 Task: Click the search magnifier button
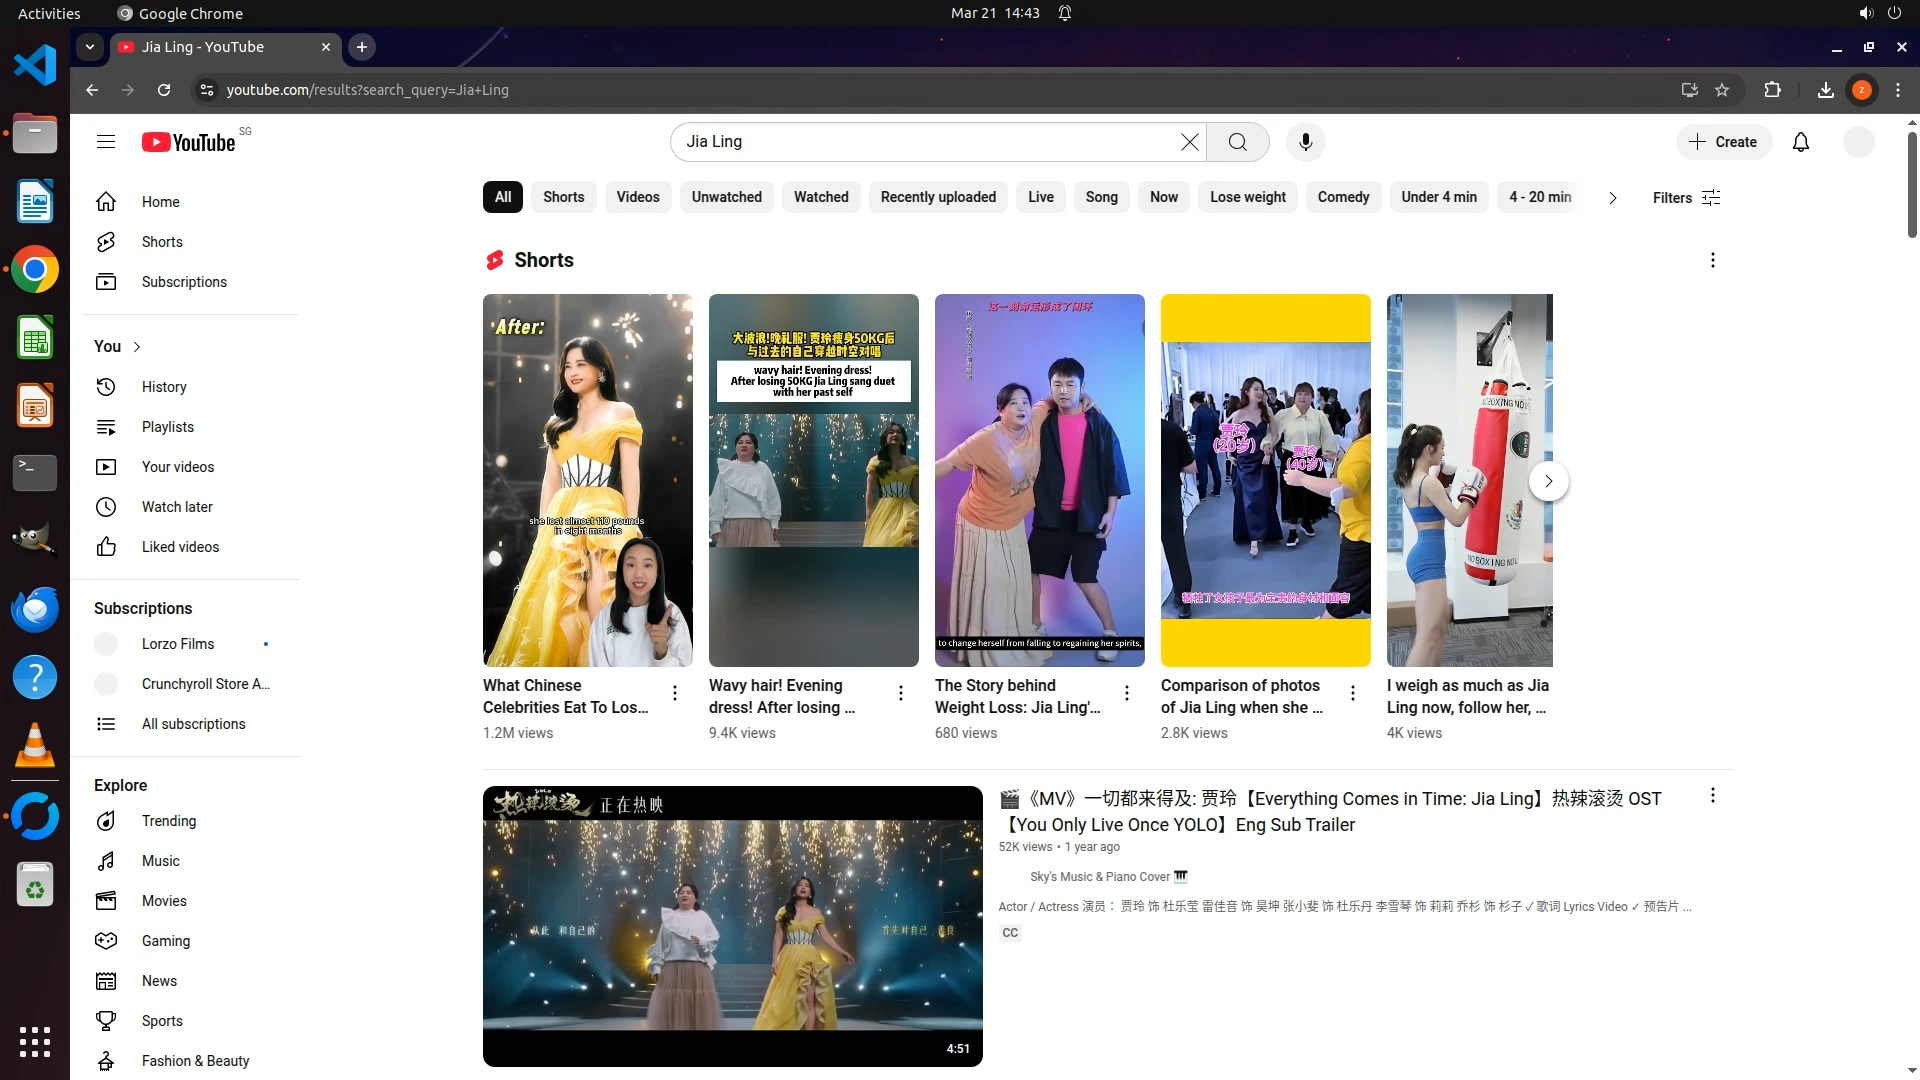1237,142
